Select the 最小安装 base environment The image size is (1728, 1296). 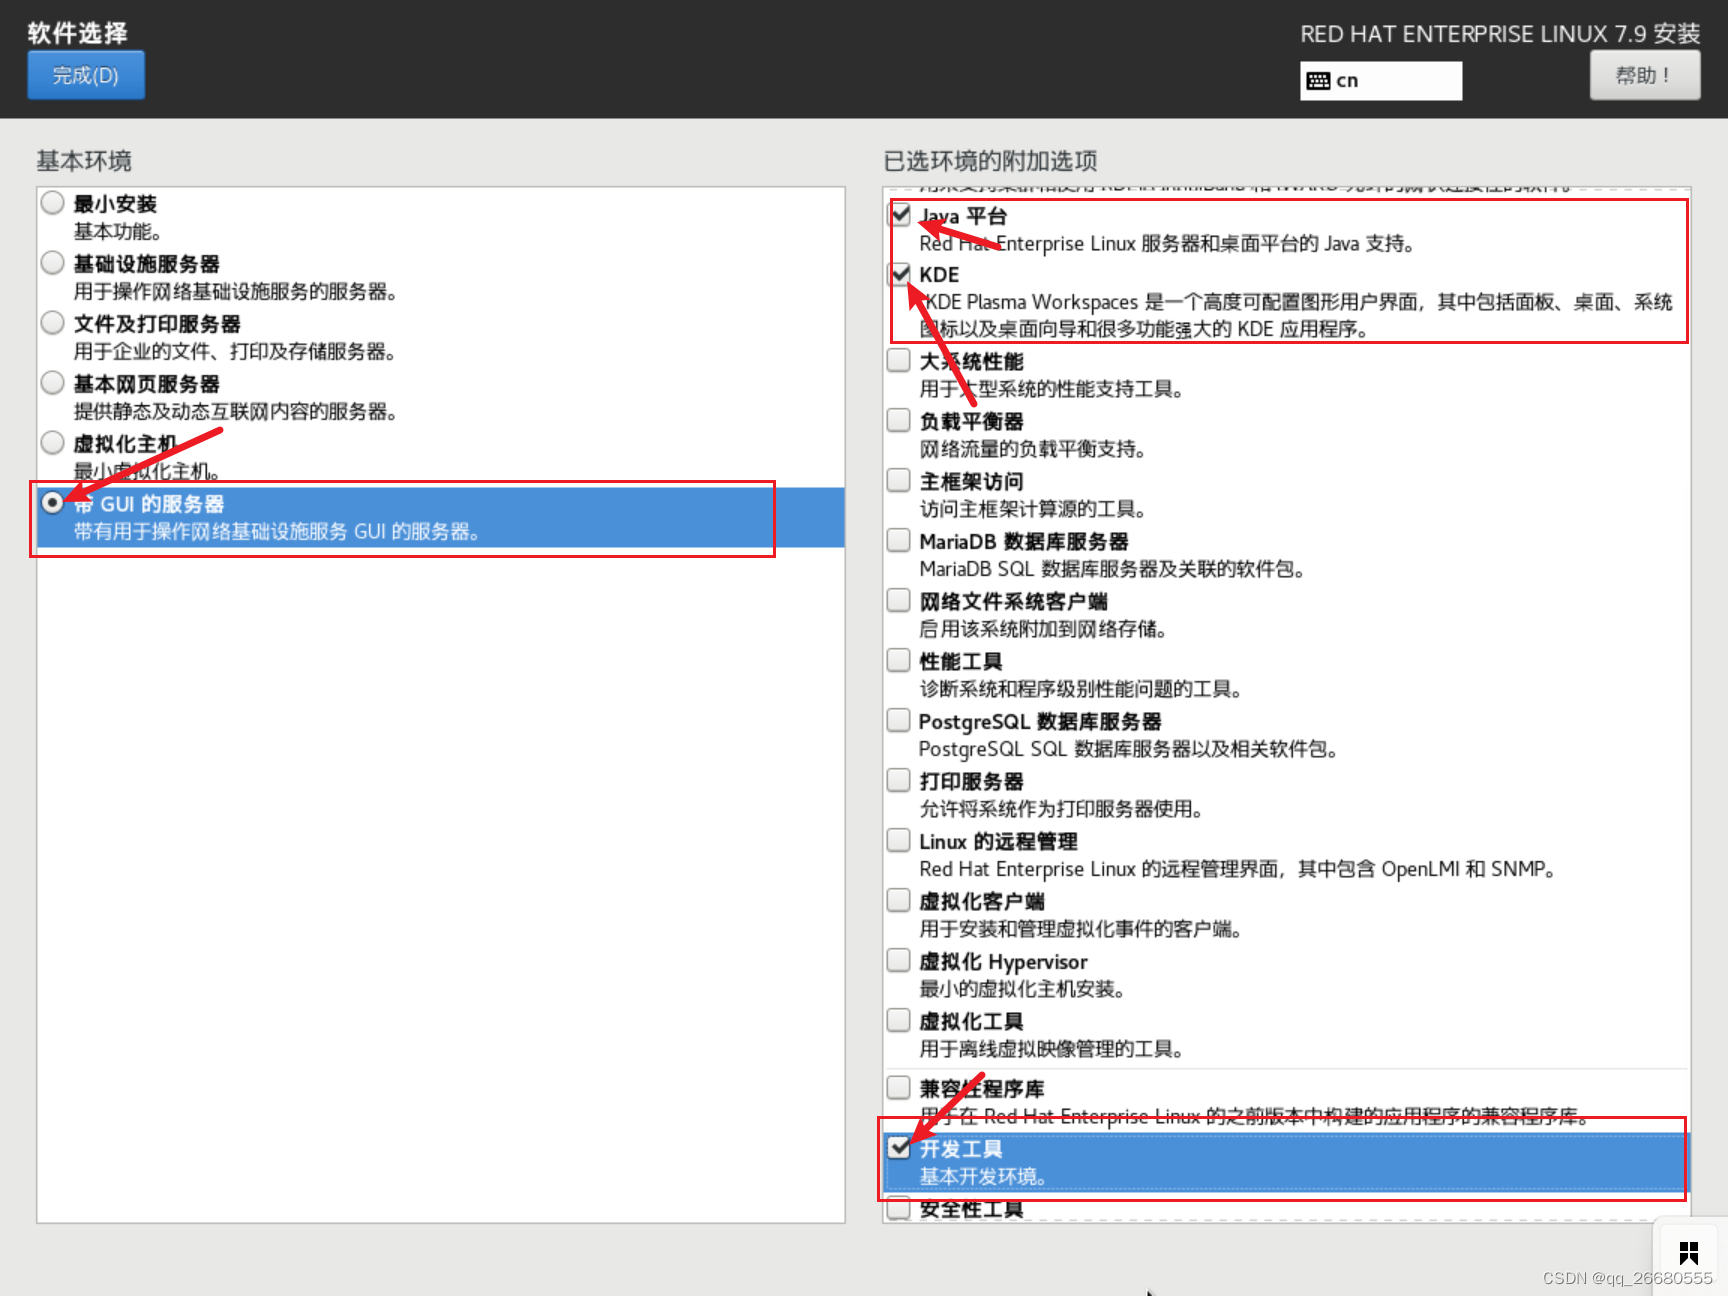(52, 202)
